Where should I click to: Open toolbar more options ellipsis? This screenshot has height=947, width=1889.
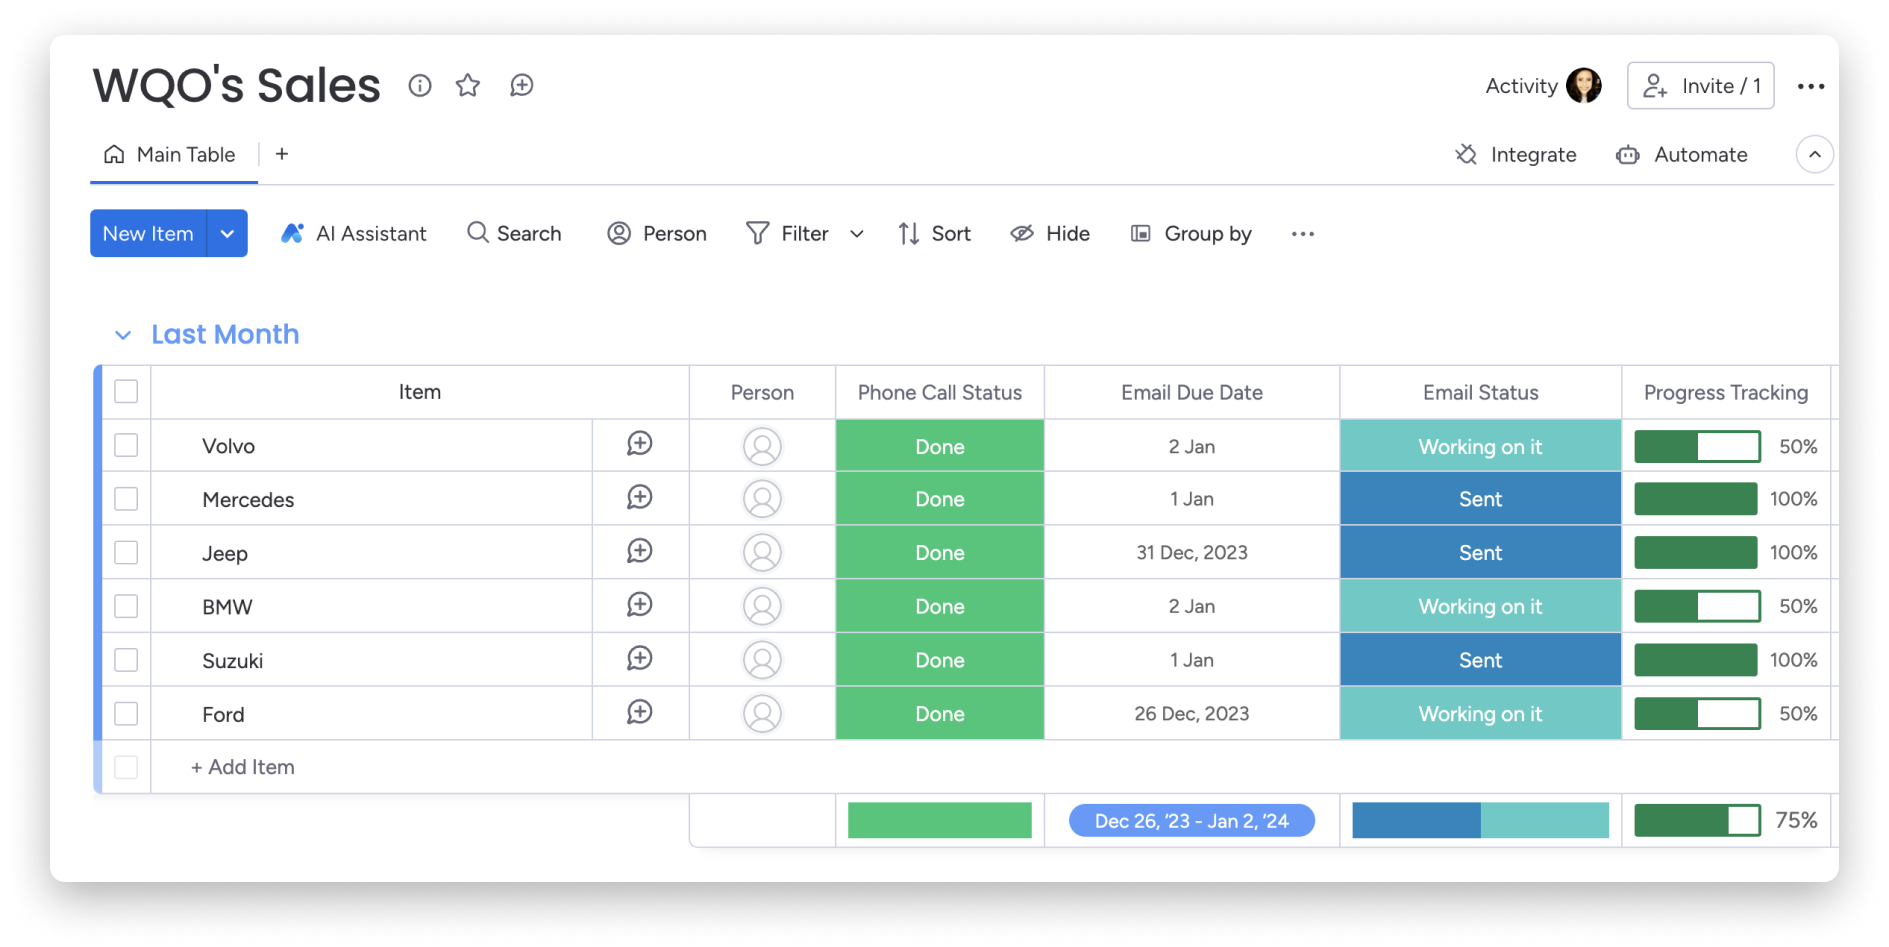[x=1303, y=234]
